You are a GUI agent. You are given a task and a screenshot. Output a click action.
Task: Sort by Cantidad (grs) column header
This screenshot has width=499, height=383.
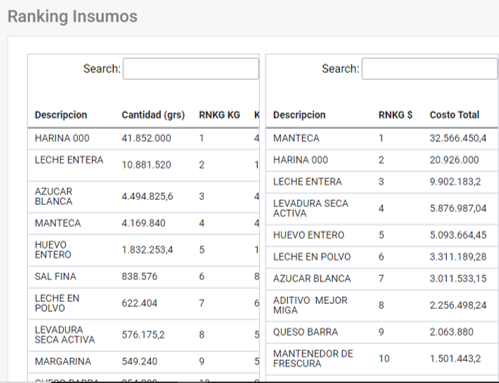pos(153,115)
